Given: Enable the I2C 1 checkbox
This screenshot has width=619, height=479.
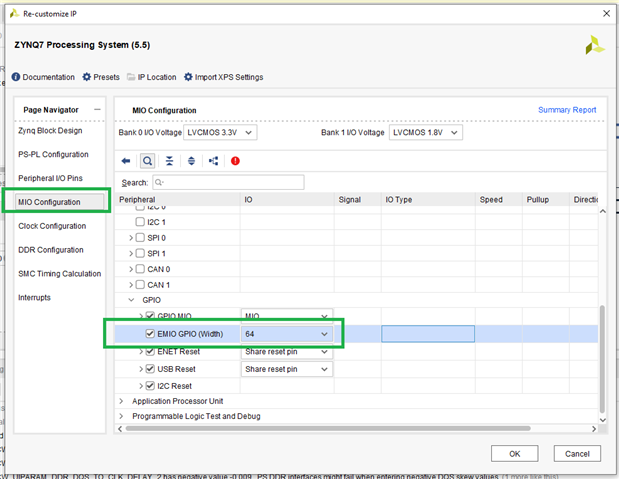Looking at the screenshot, I should pos(140,222).
